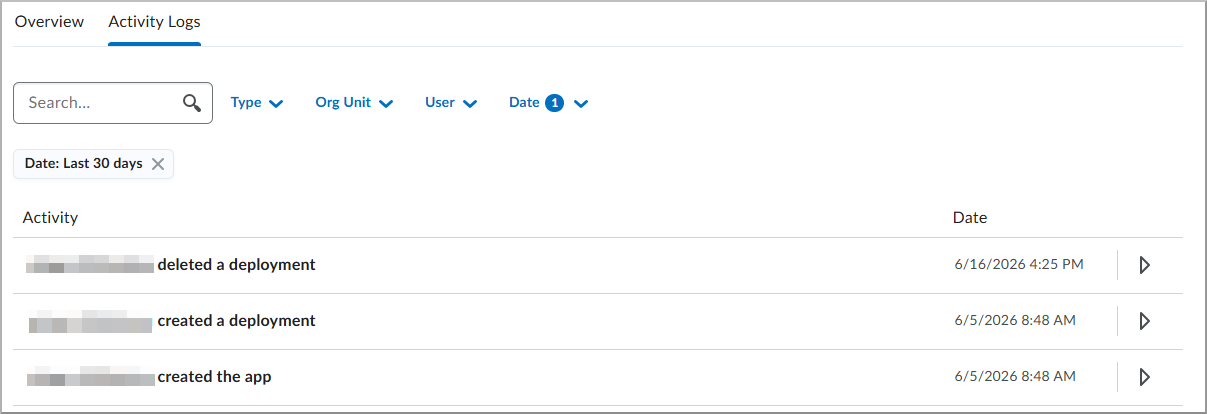Click the Date filter count badge
Screen dimensions: 1207x414
tap(555, 103)
